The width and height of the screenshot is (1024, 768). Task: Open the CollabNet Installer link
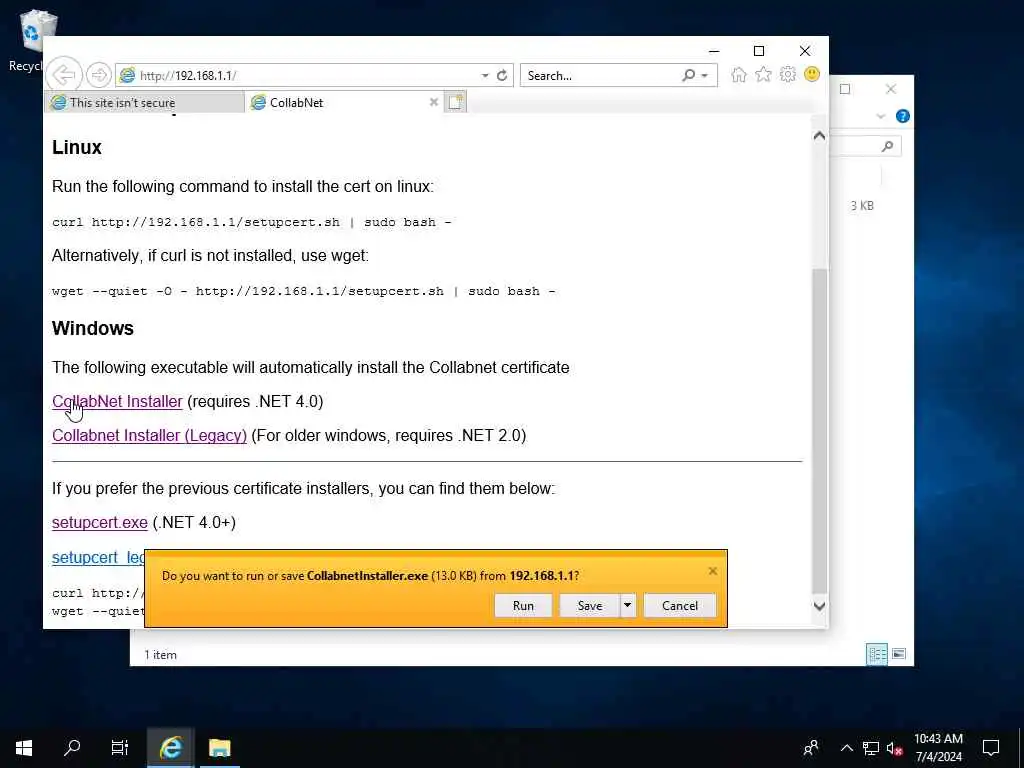(x=118, y=402)
